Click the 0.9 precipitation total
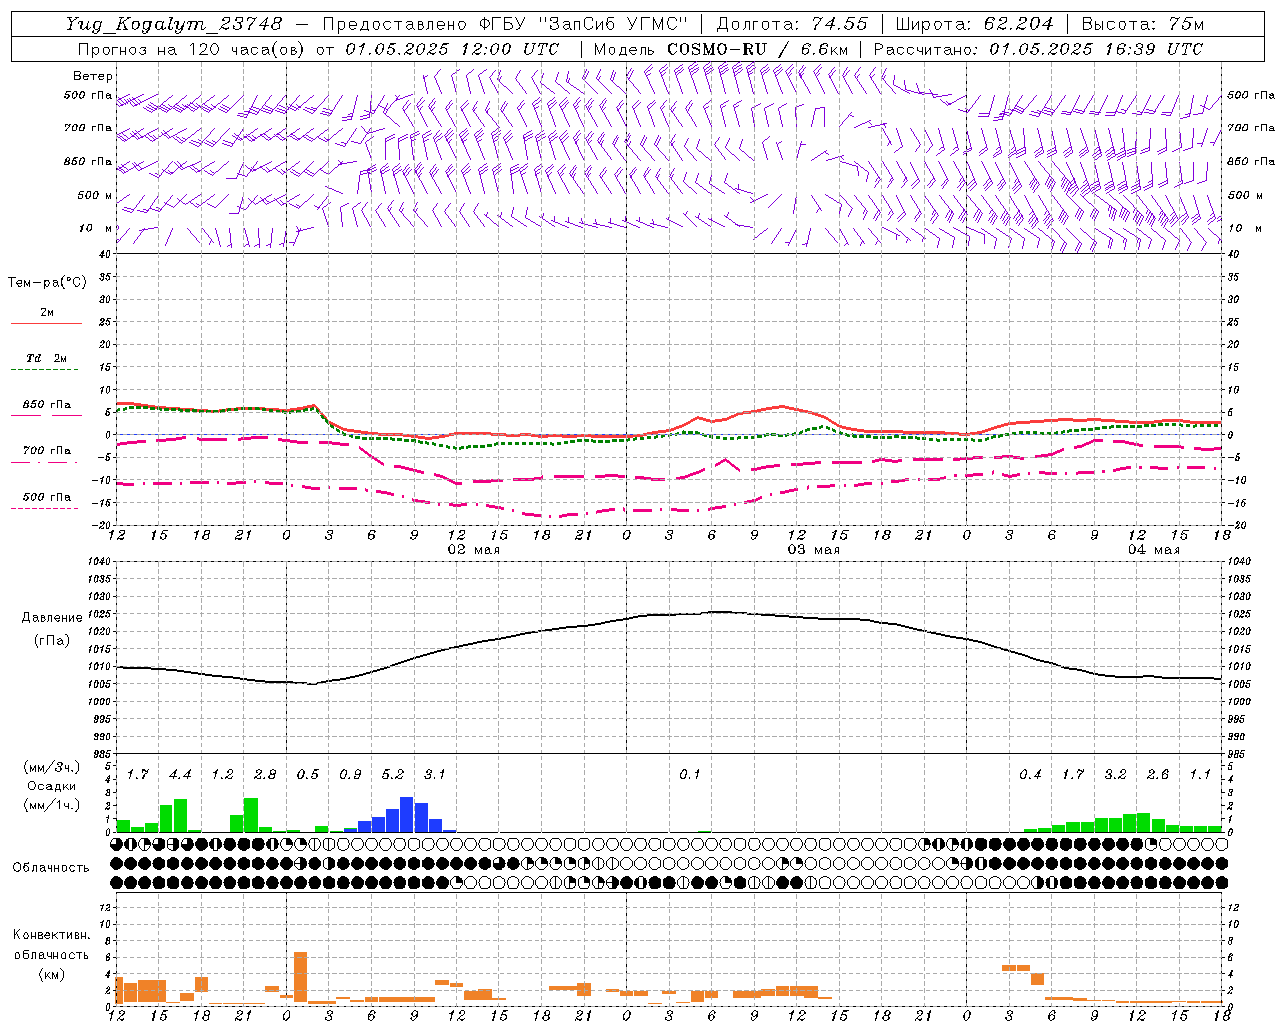1280x1024 pixels. click(x=350, y=775)
